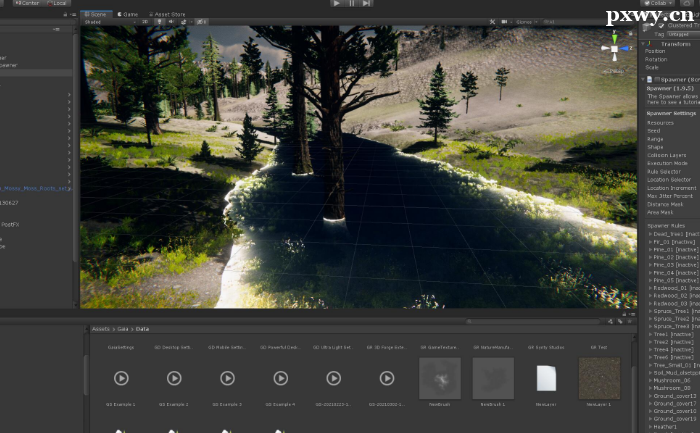
Task: Click the Collision Layers setting label
Action: [x=667, y=155]
